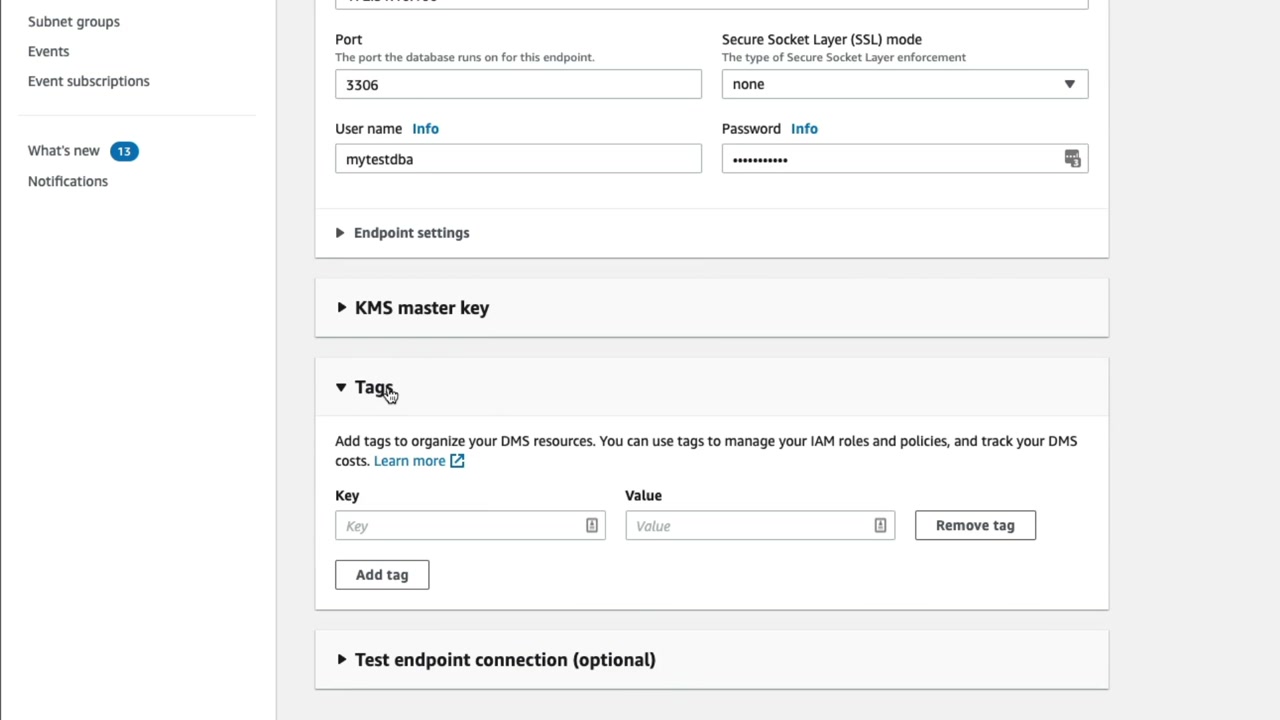Click the Port input field
This screenshot has height=720, width=1280.
(518, 85)
